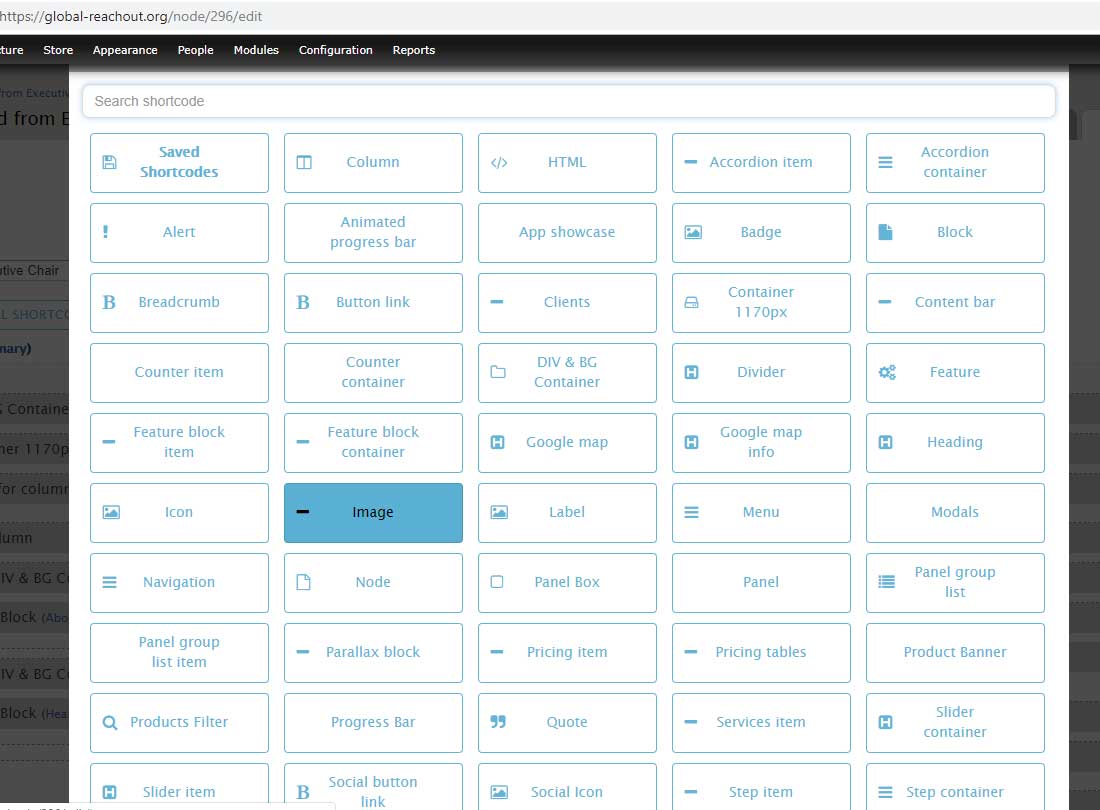1100x810 pixels.
Task: Click the Badge picture icon
Action: [x=692, y=232]
